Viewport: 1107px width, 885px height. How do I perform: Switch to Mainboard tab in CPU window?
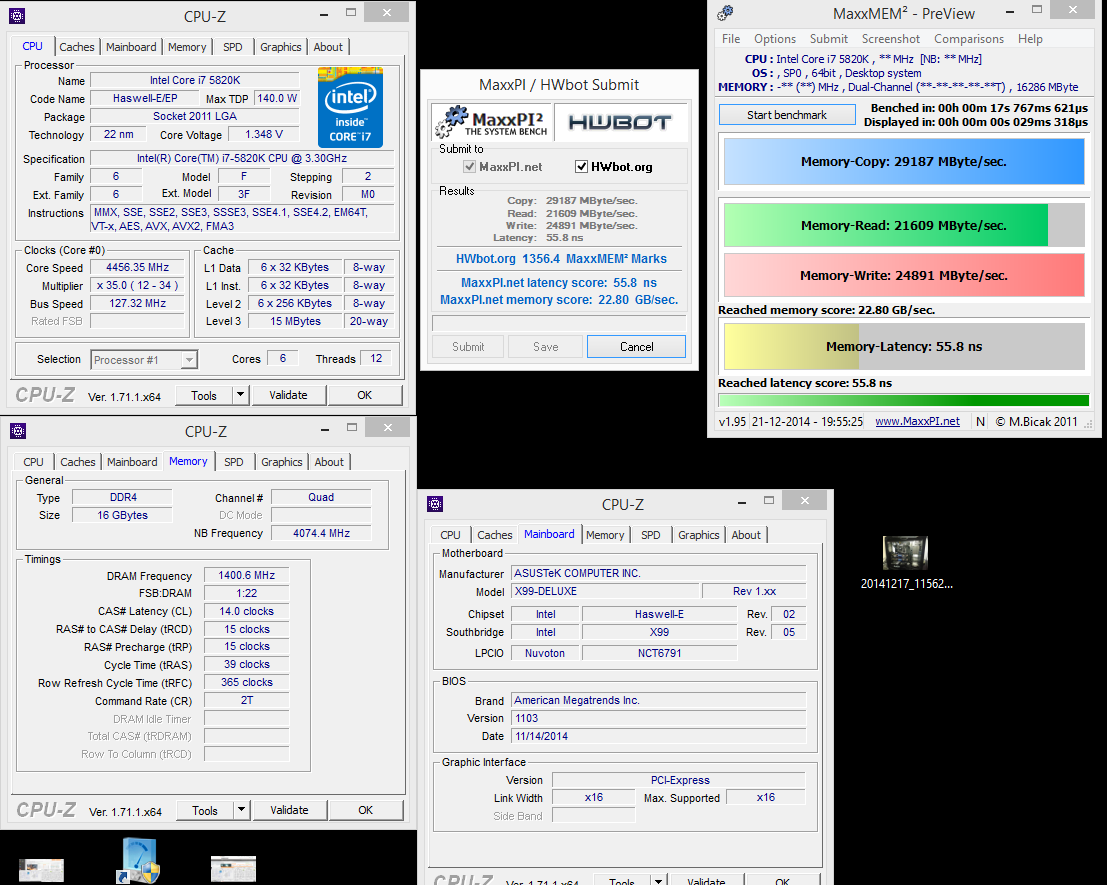click(131, 47)
